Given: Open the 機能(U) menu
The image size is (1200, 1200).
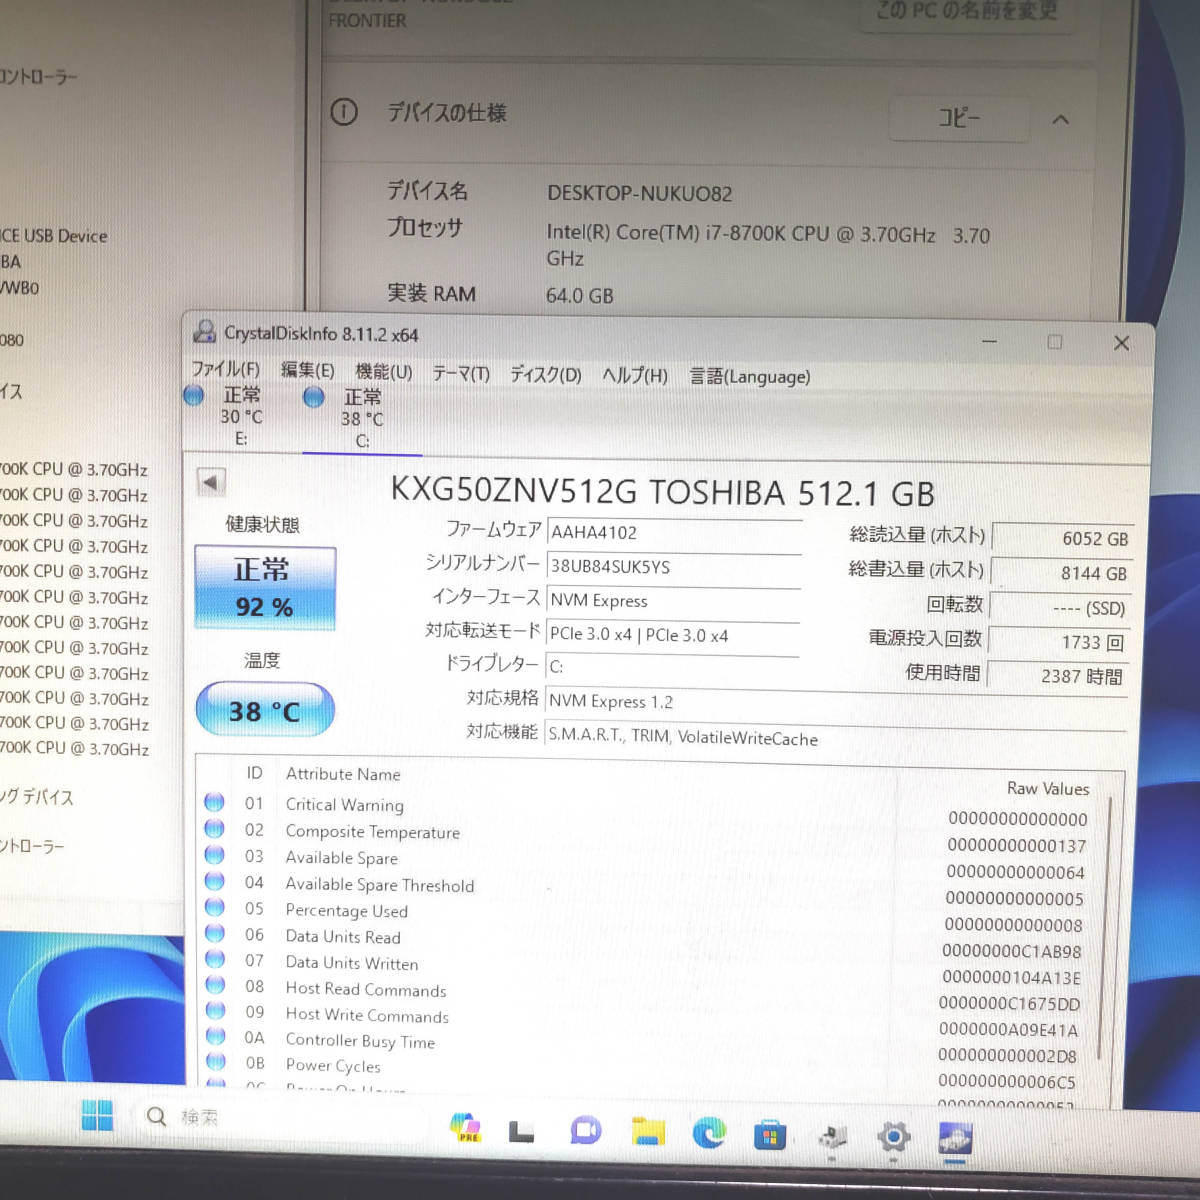Looking at the screenshot, I should click(383, 372).
